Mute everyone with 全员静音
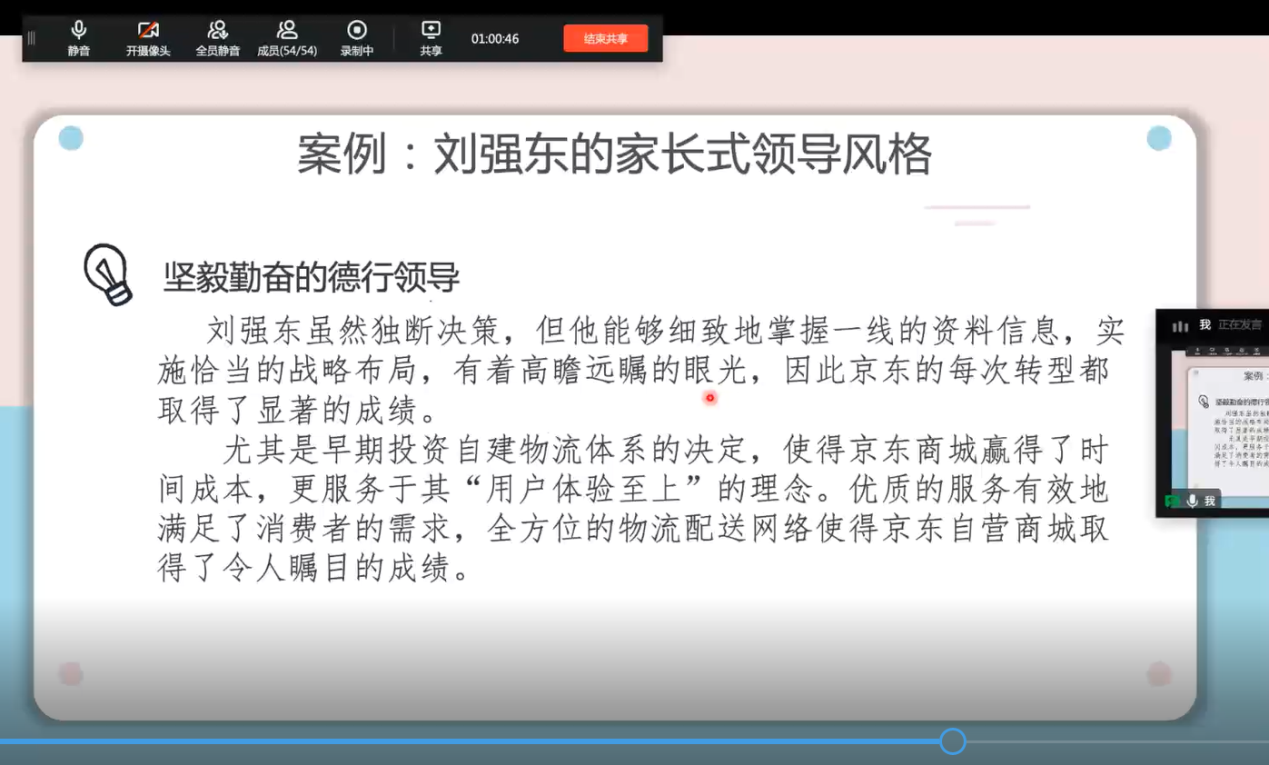Screen dimensions: 1269x765 point(217,31)
